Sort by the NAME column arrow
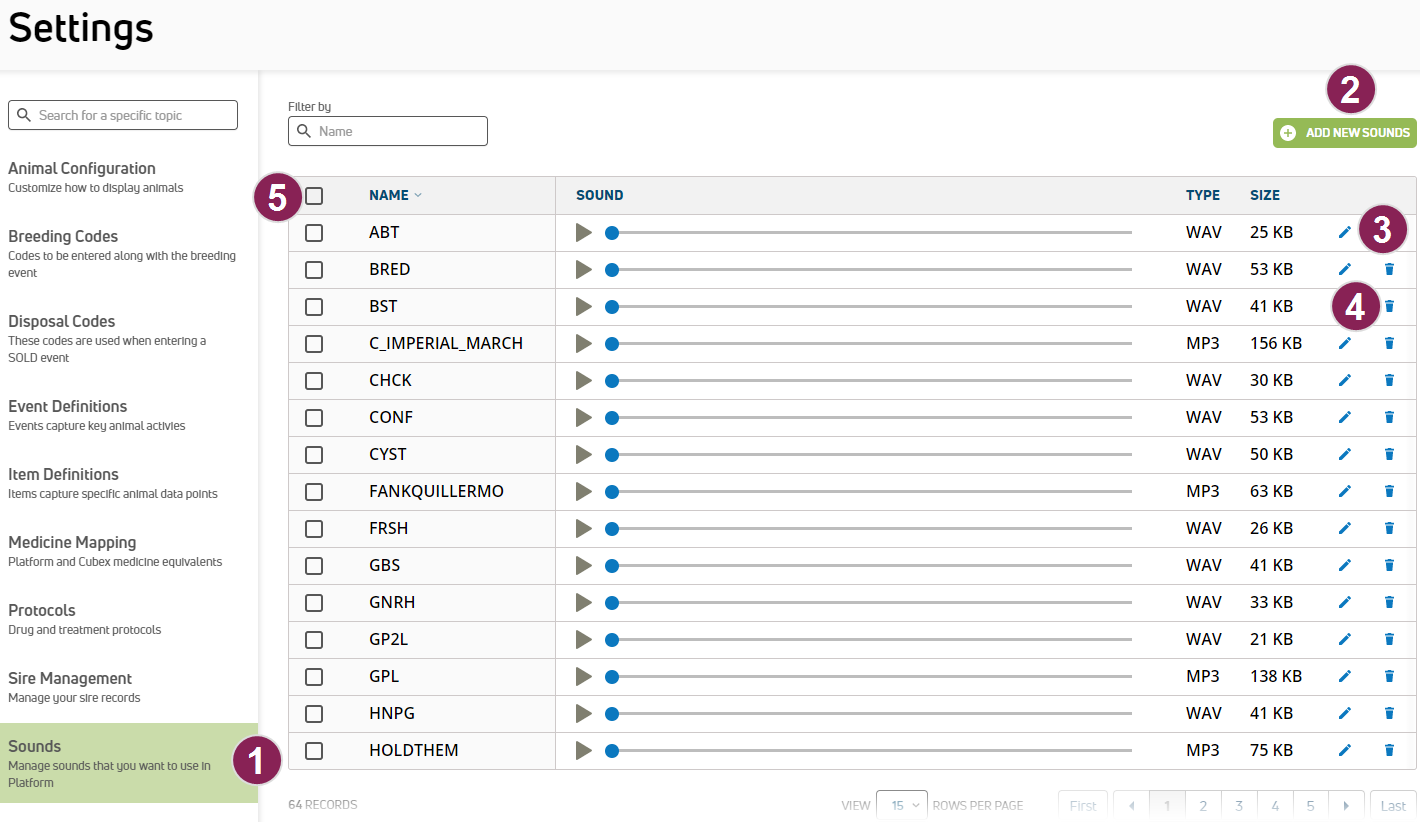Viewport: 1420px width, 822px height. pos(418,196)
